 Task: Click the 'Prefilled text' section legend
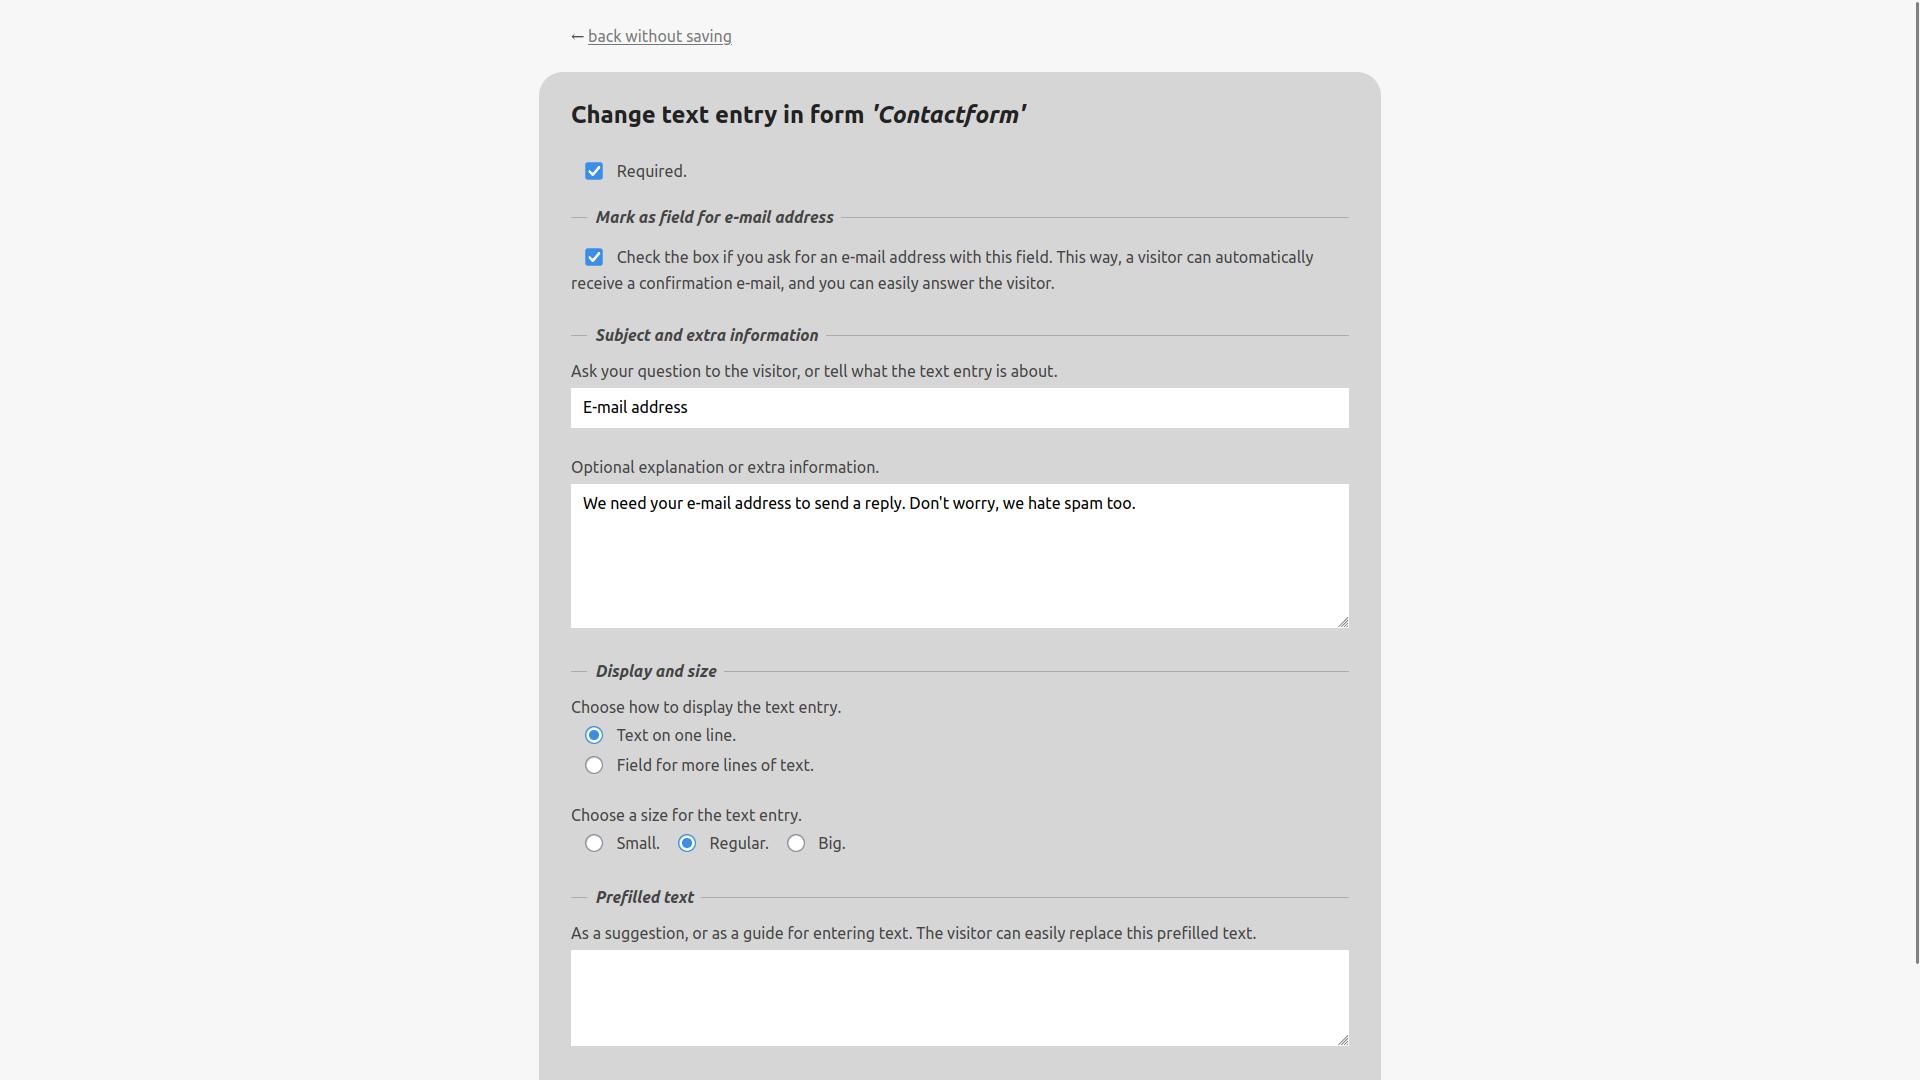coord(645,897)
